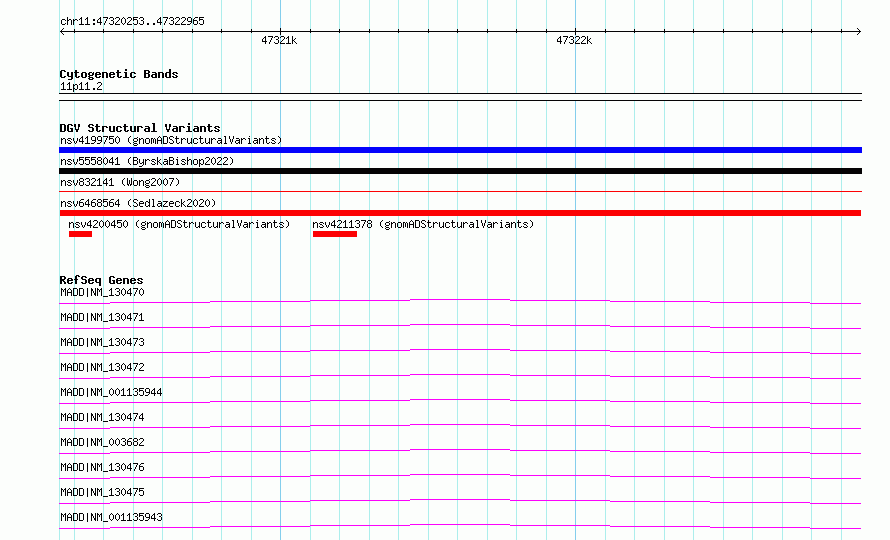Screen dimensions: 890x540
Task: Click the black nsv5558041 variant bar
Action: coord(460,171)
